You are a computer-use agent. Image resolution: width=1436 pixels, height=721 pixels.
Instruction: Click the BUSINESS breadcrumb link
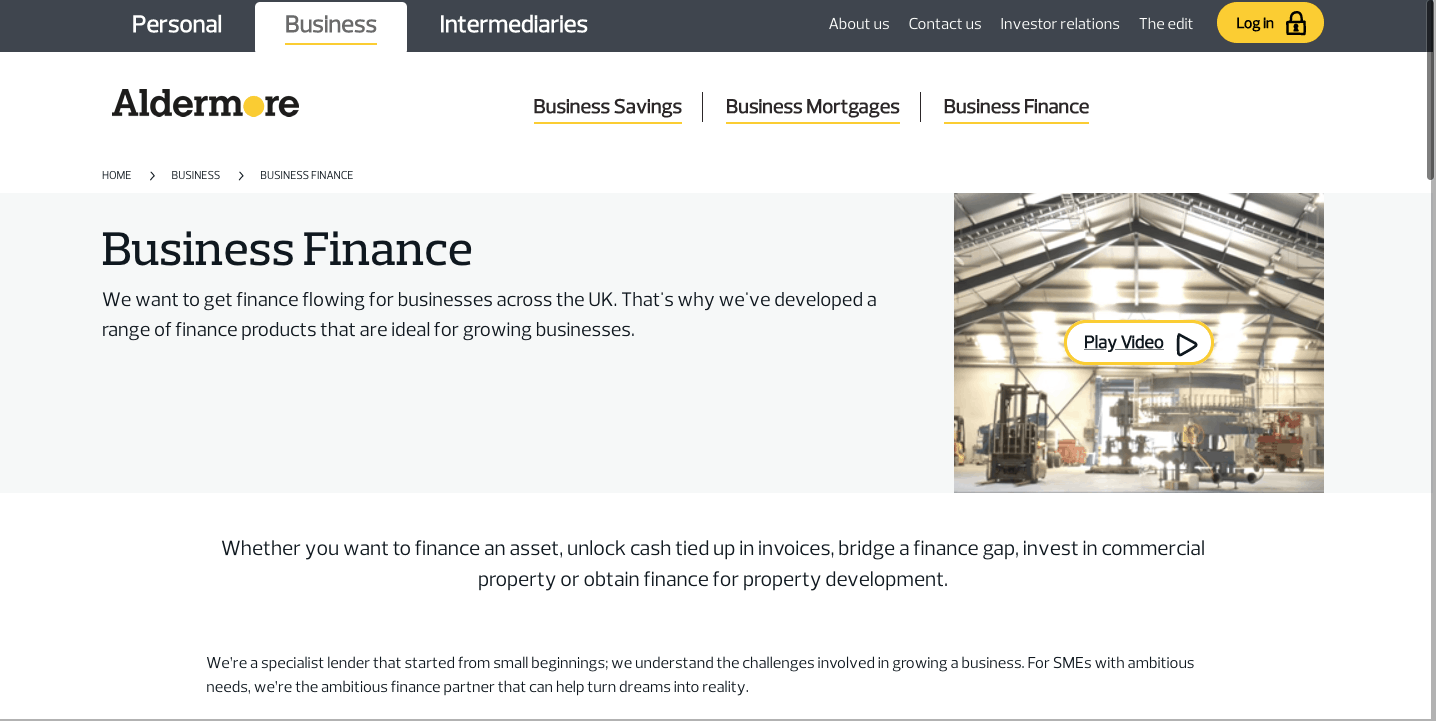195,176
